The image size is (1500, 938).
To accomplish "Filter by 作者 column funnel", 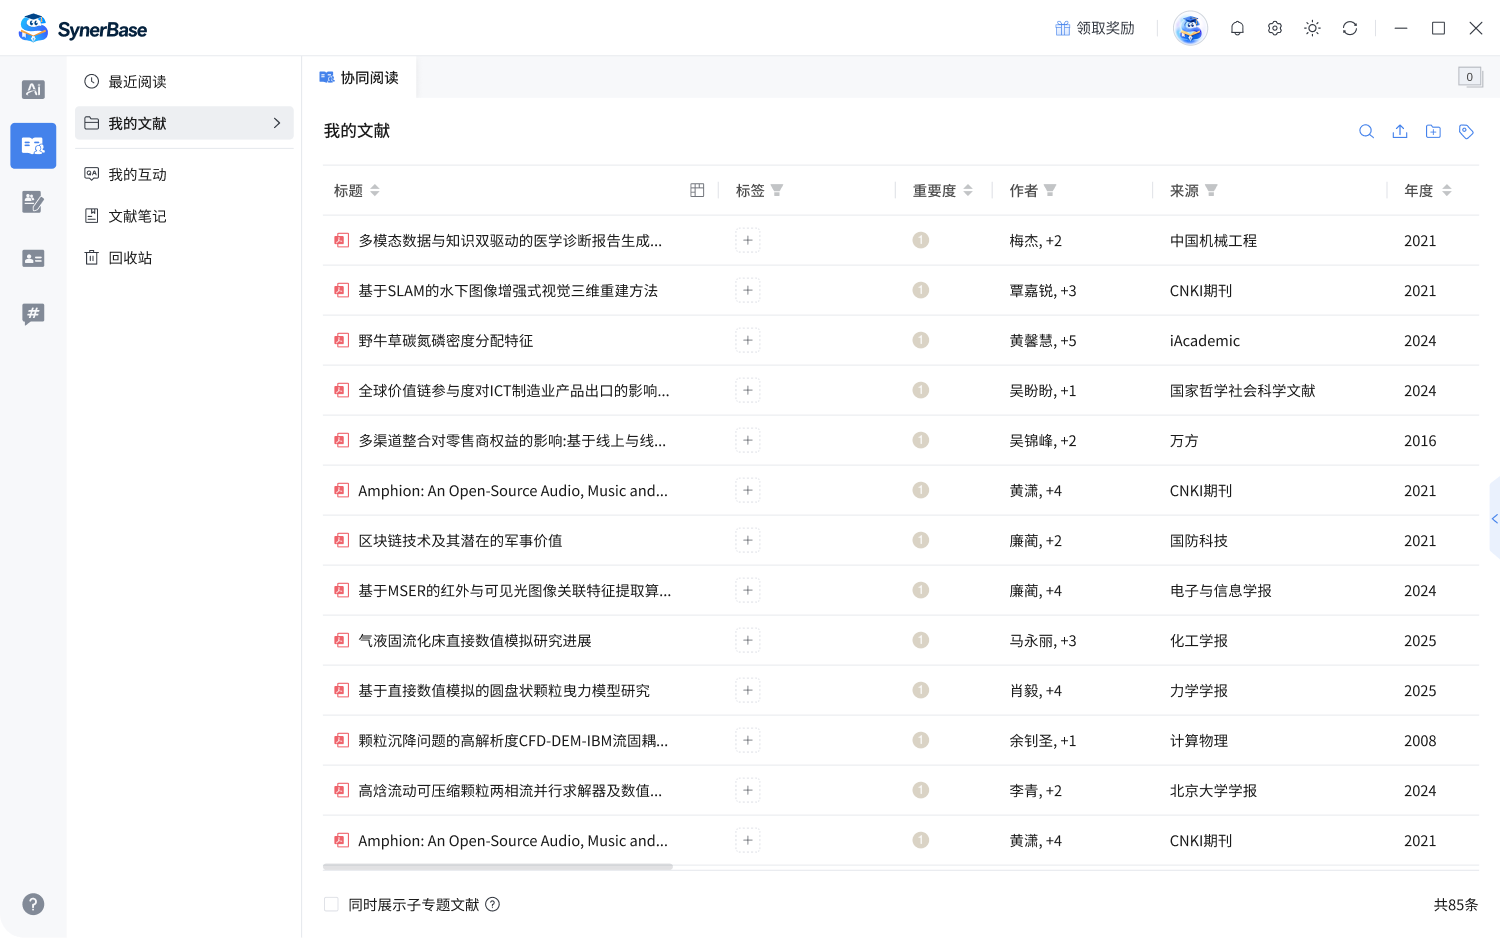I will tap(1050, 190).
